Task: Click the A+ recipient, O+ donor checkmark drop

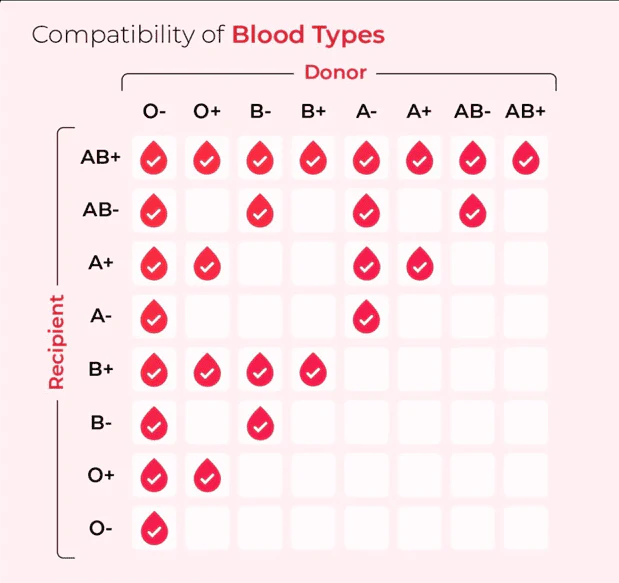Action: [206, 265]
